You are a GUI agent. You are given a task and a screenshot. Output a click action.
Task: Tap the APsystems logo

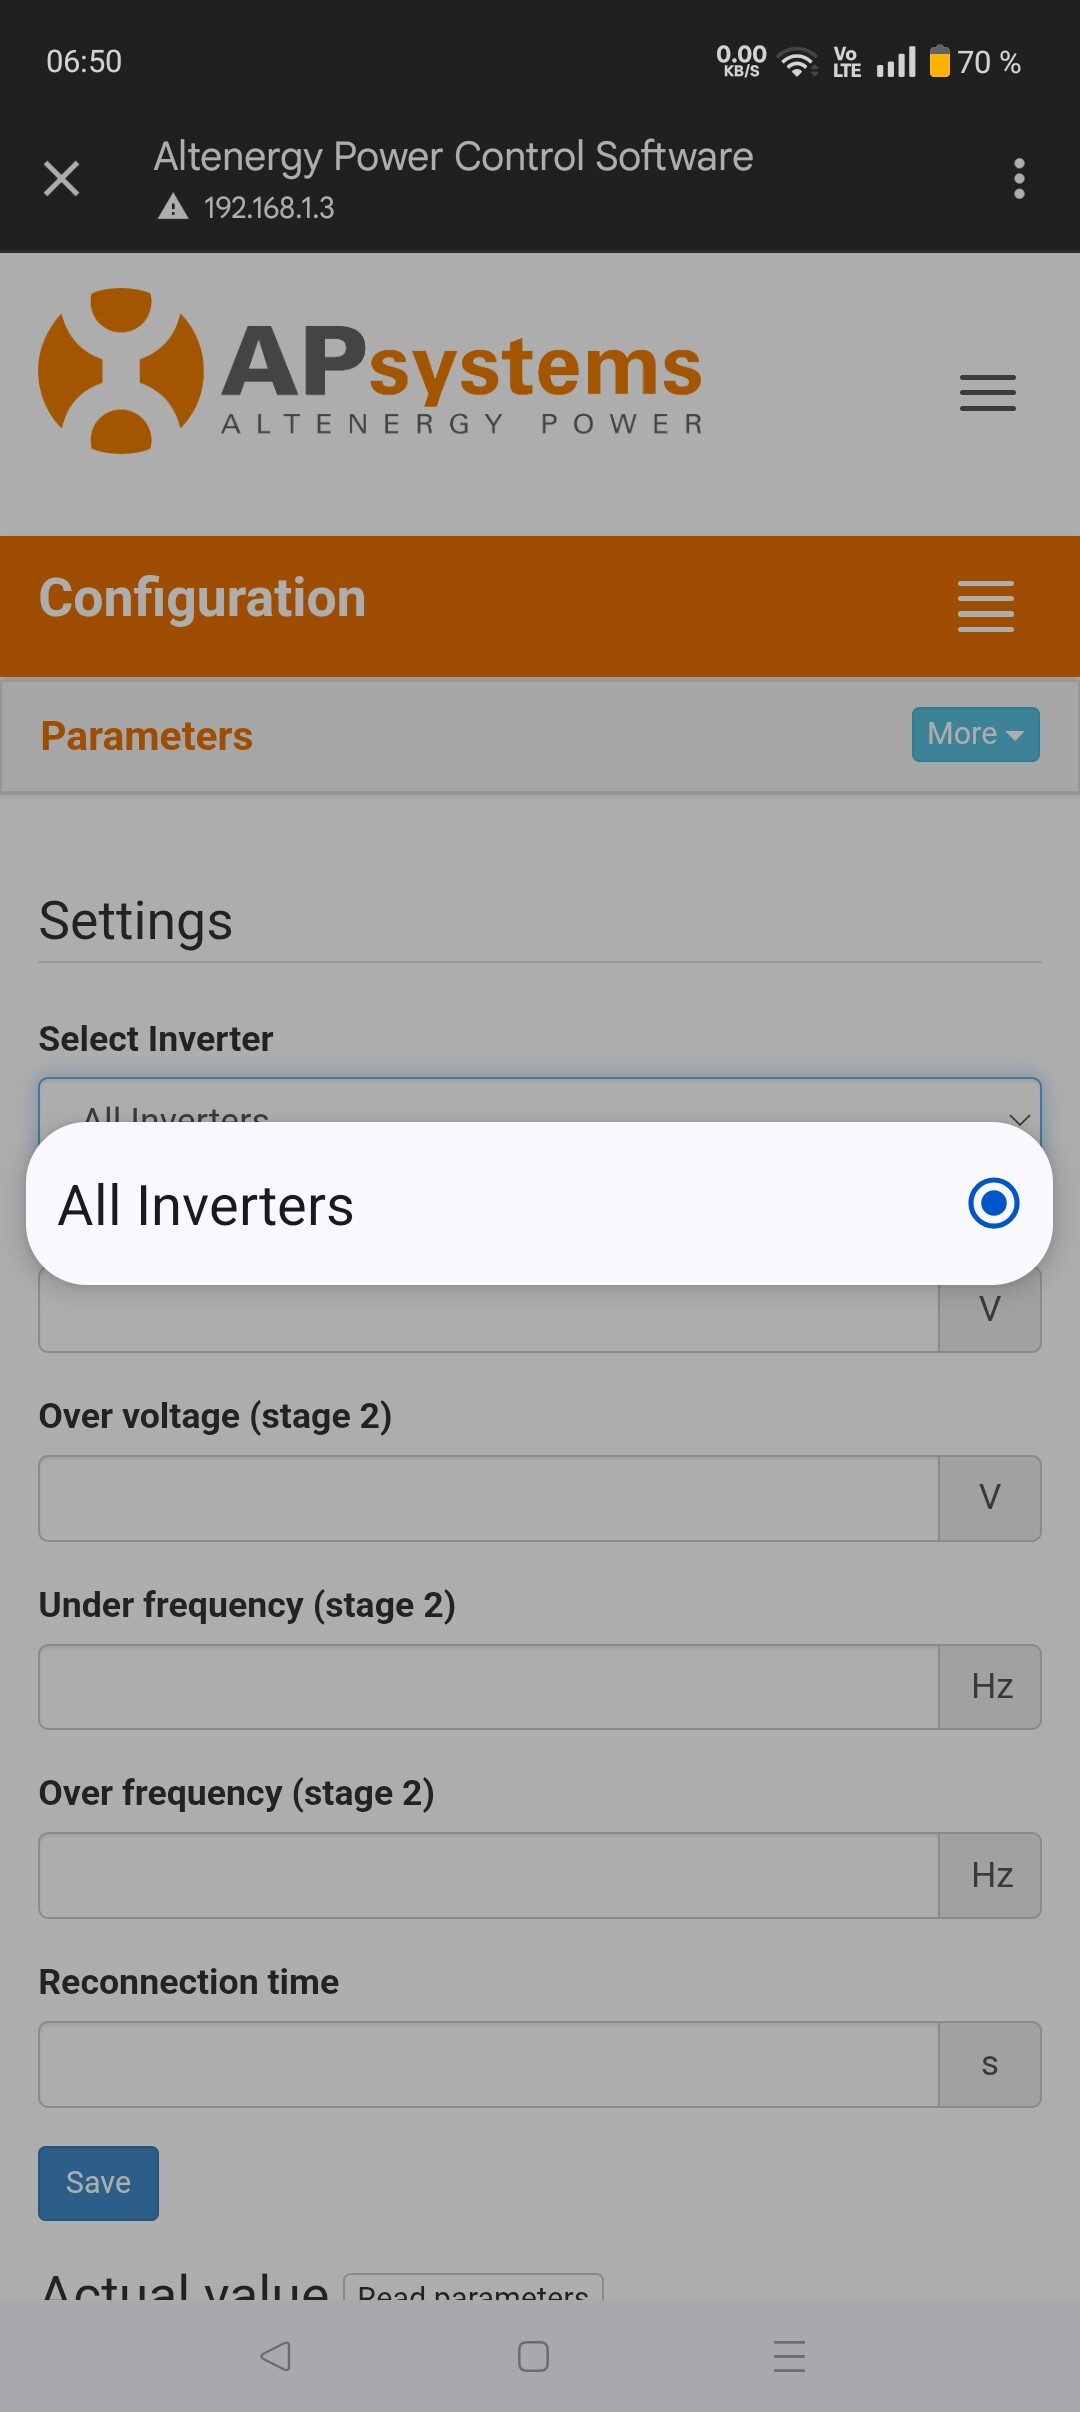370,371
